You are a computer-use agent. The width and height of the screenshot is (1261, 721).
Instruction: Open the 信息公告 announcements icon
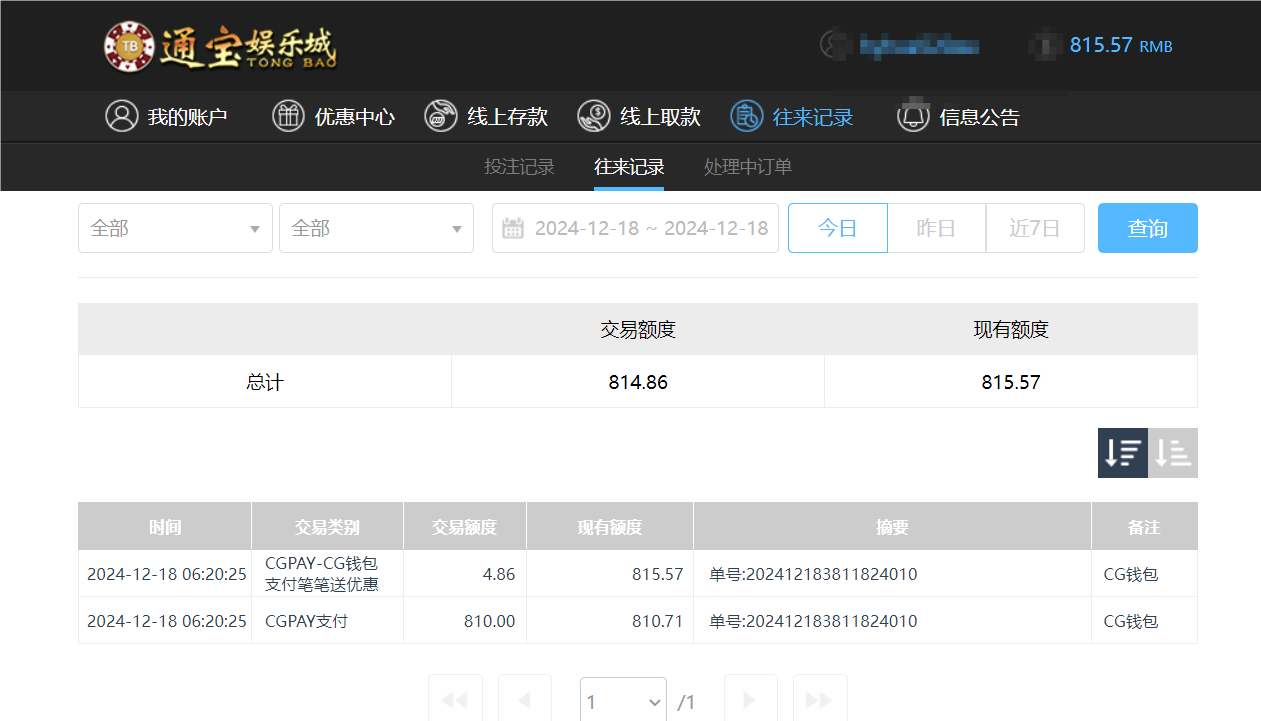click(x=912, y=115)
